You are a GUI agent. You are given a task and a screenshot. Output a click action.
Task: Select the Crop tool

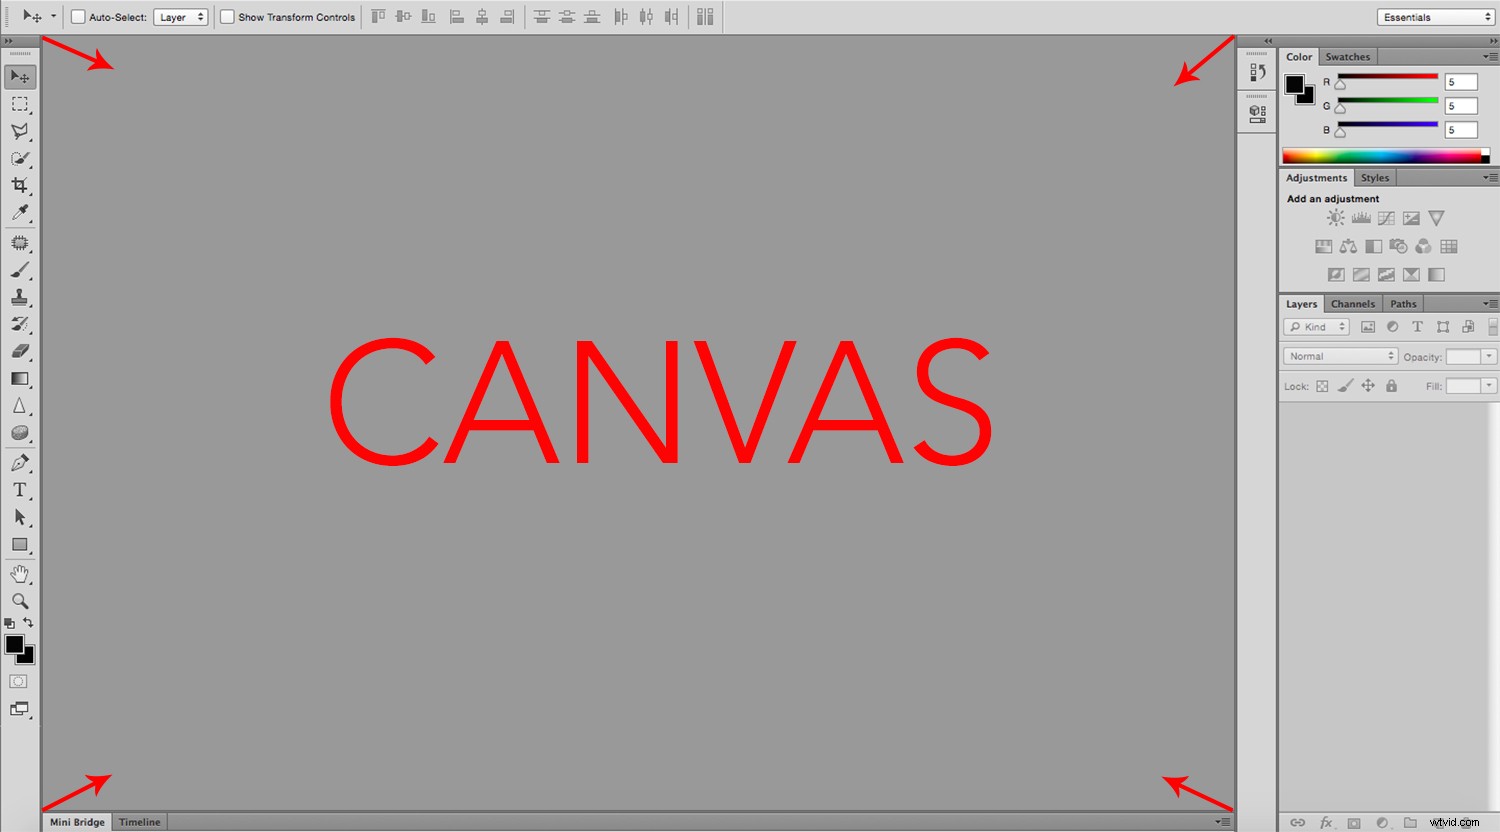point(19,185)
